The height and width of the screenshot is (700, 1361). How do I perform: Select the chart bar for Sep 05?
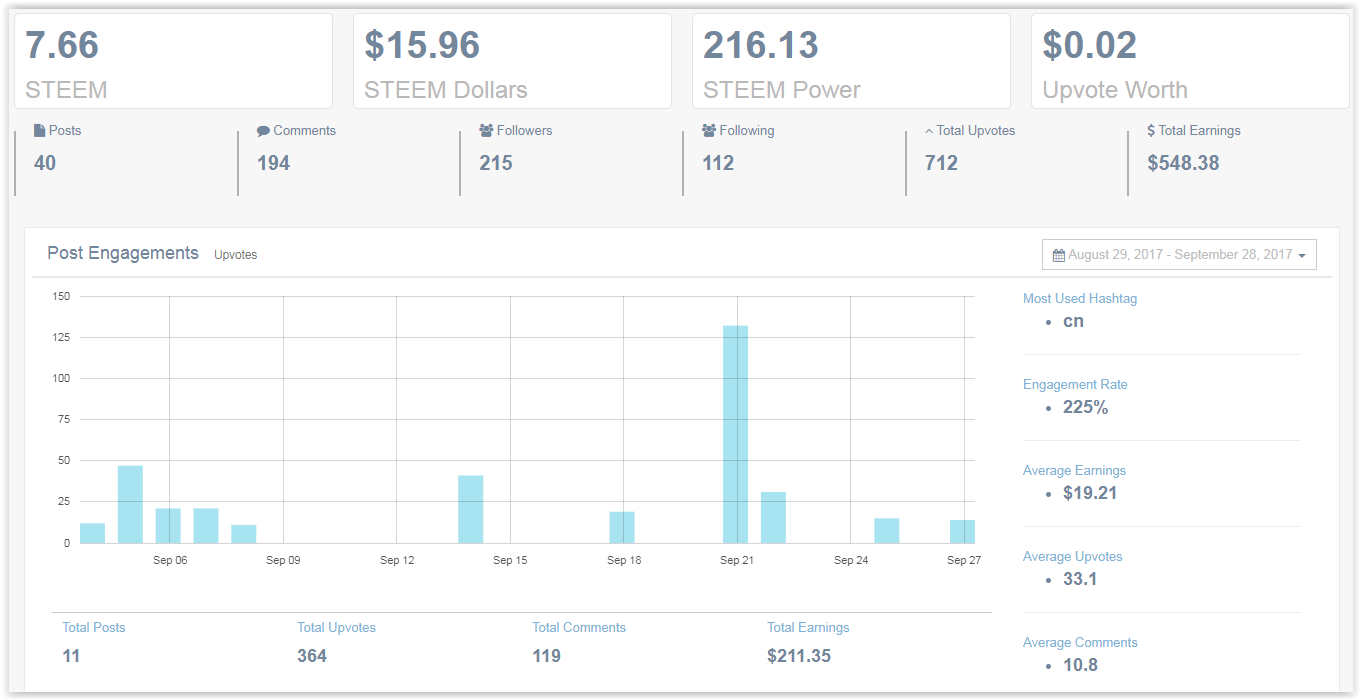(x=130, y=504)
